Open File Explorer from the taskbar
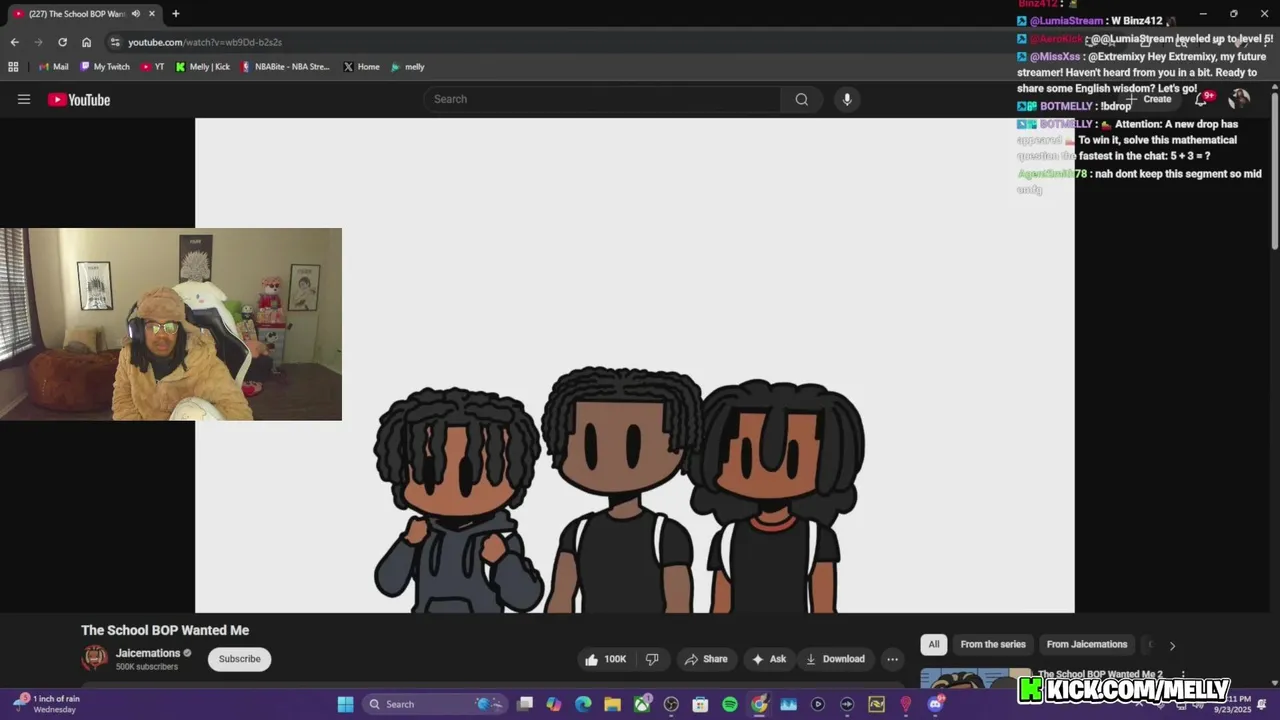The height and width of the screenshot is (720, 1280). click(x=612, y=704)
